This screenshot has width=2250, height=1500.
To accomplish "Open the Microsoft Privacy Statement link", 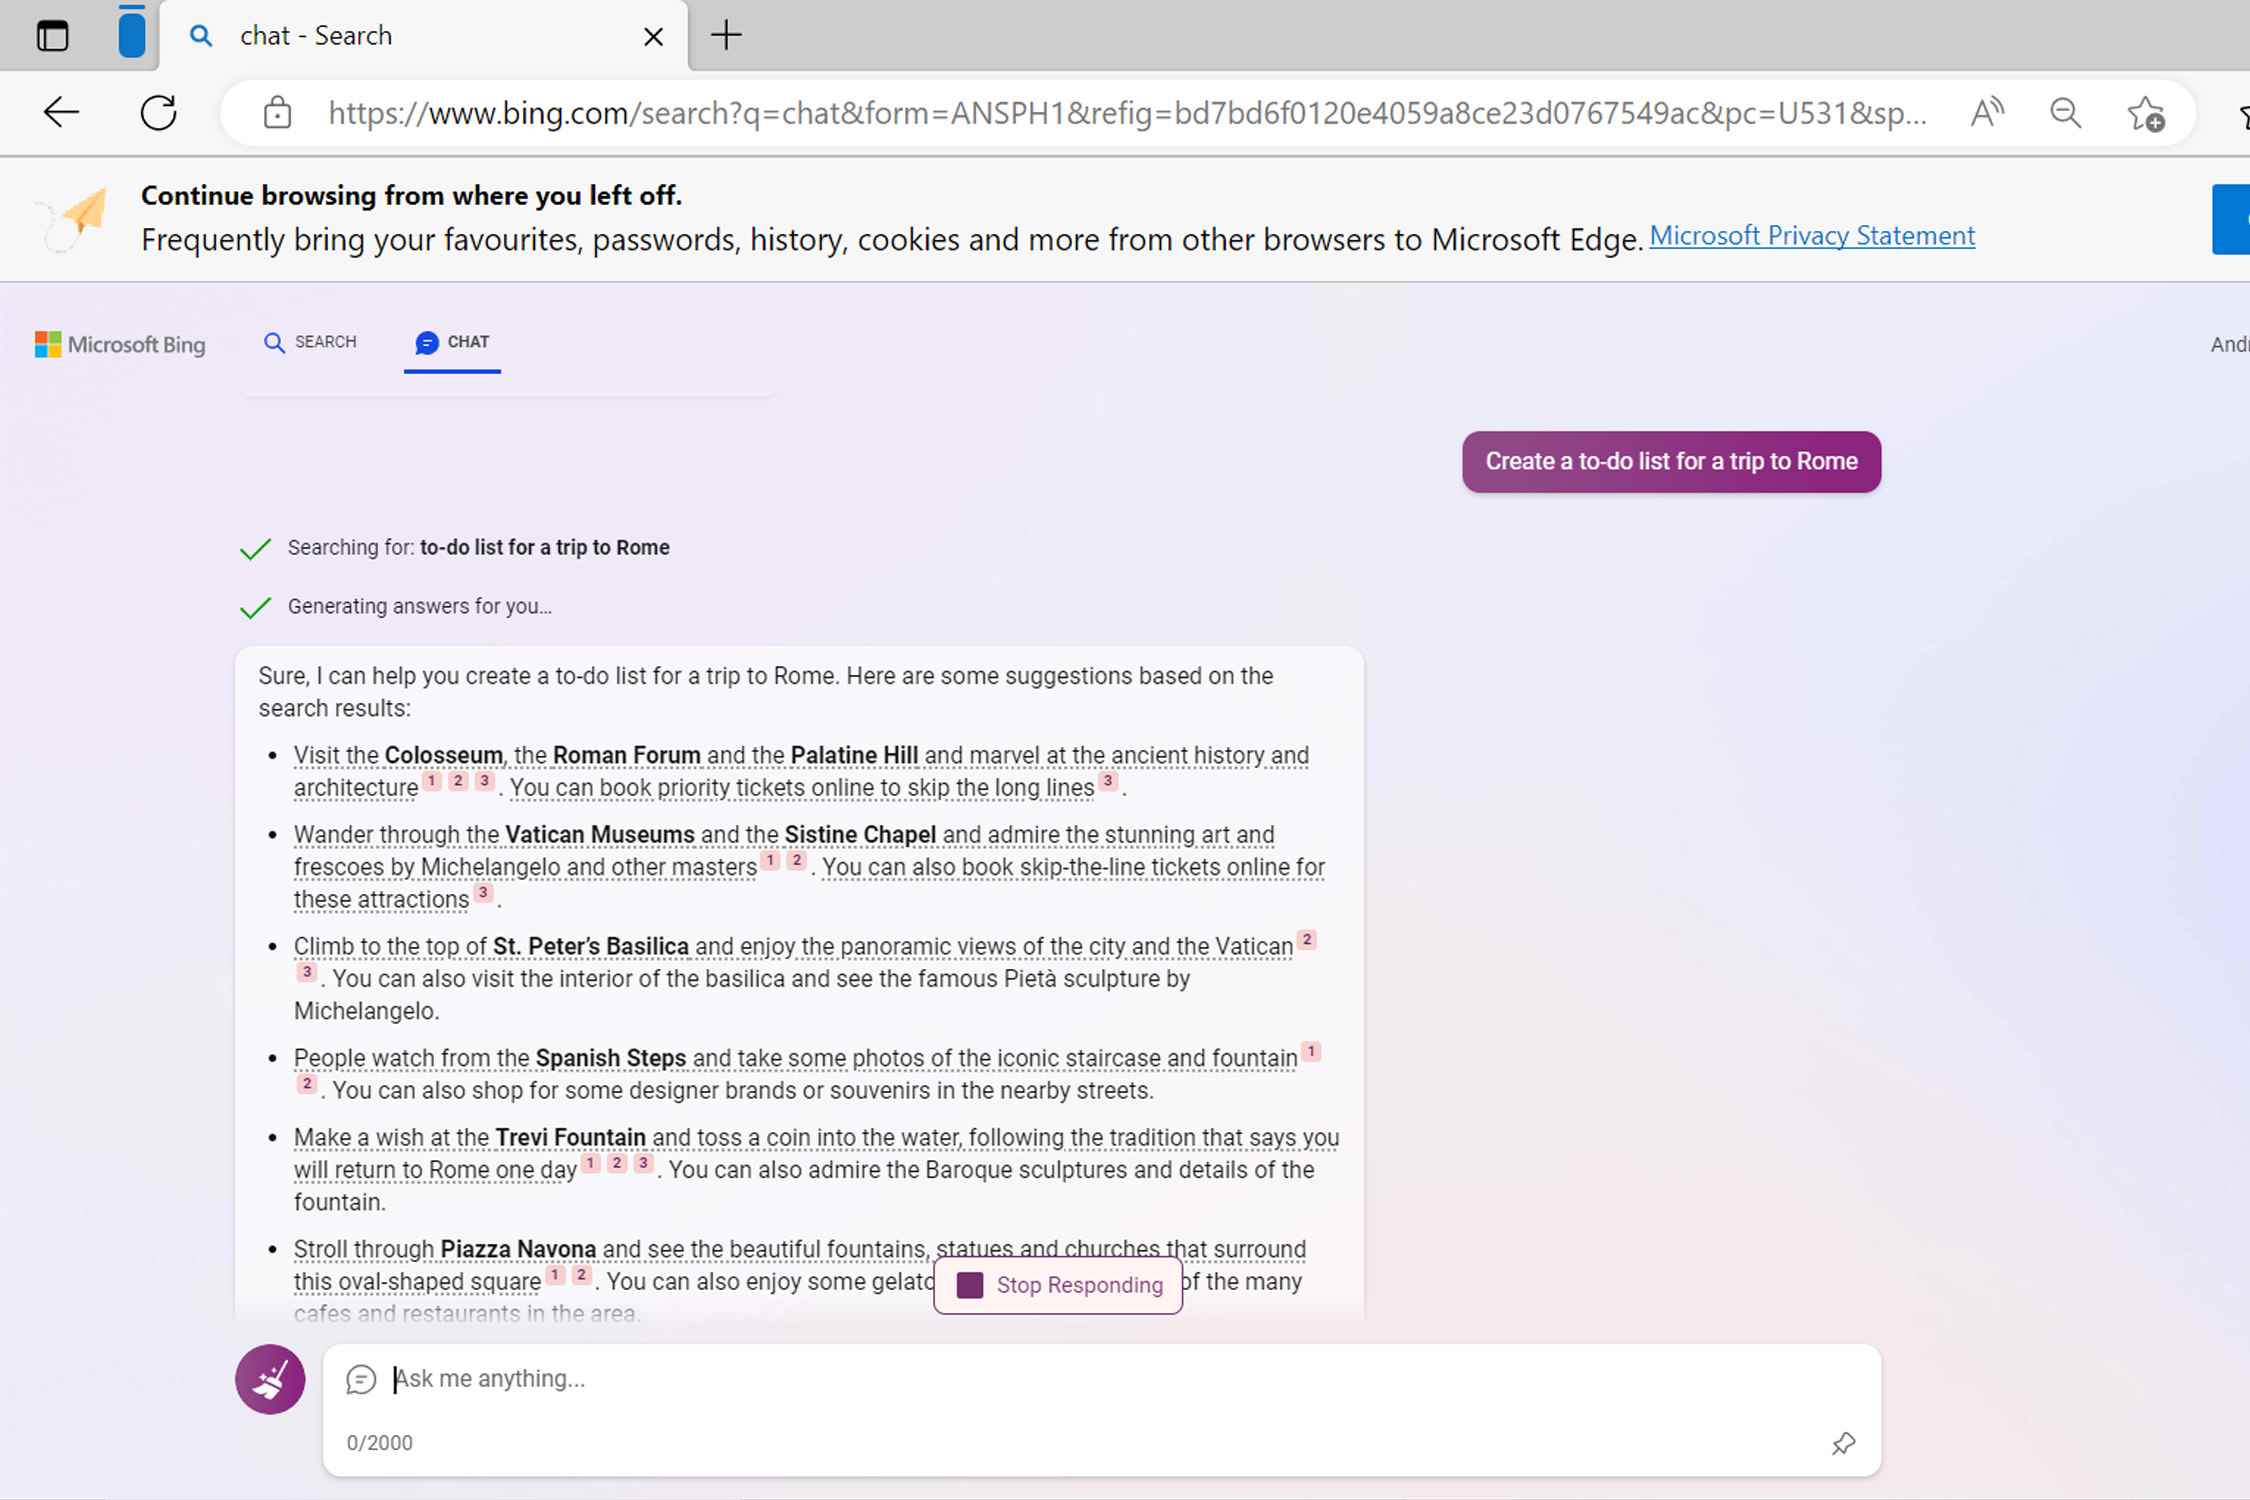I will [x=1812, y=236].
